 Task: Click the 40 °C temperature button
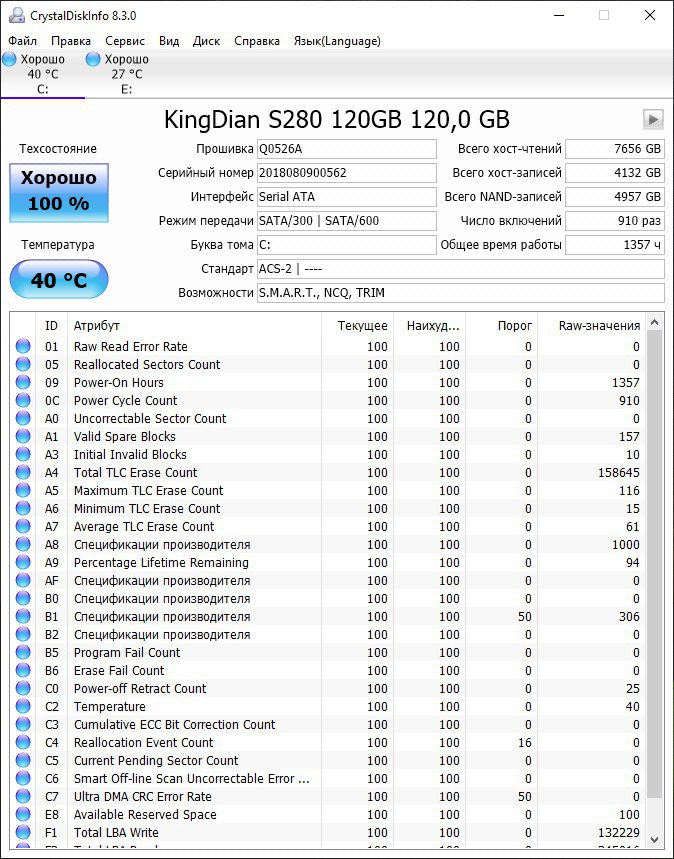pos(59,279)
